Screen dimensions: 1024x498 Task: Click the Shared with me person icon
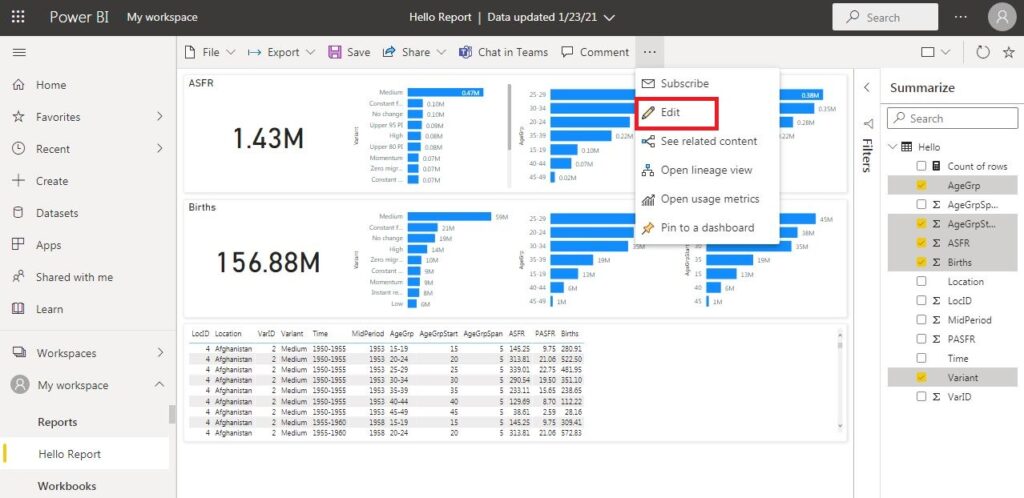point(19,277)
